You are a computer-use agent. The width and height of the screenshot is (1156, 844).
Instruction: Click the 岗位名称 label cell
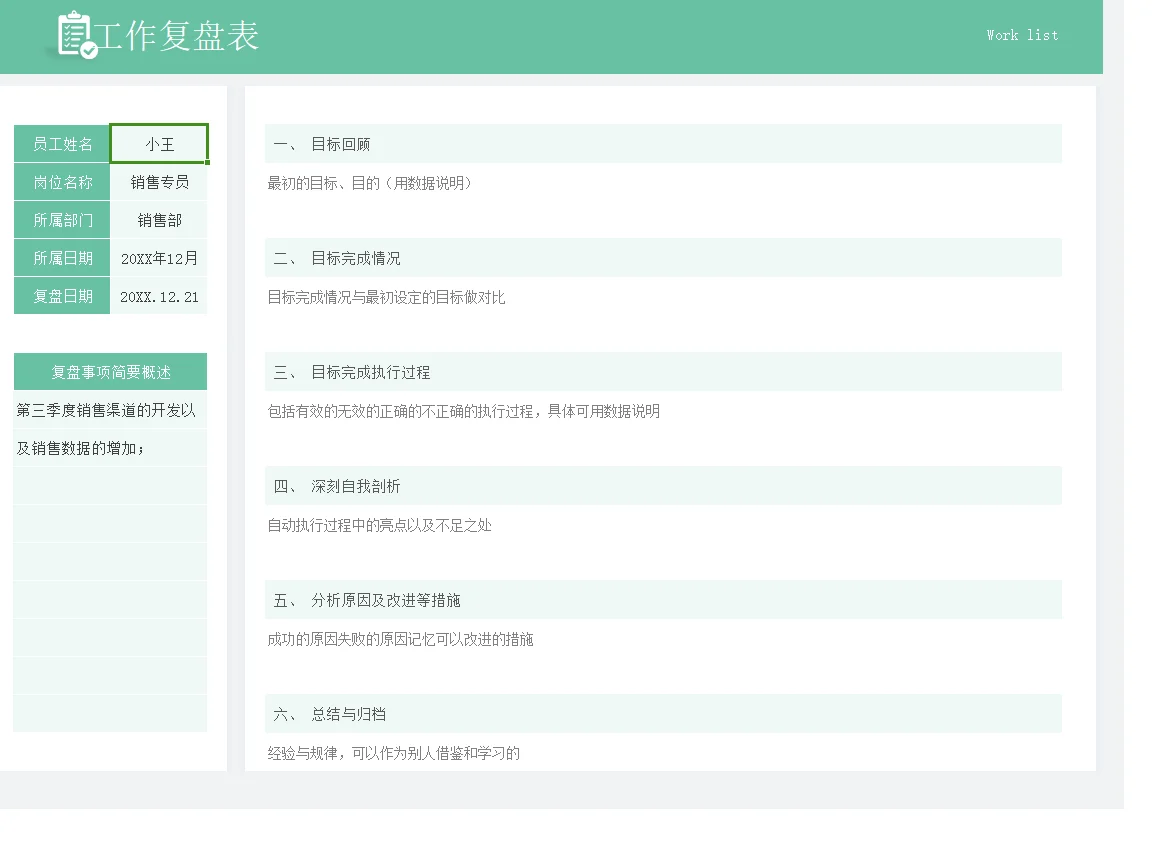[62, 182]
